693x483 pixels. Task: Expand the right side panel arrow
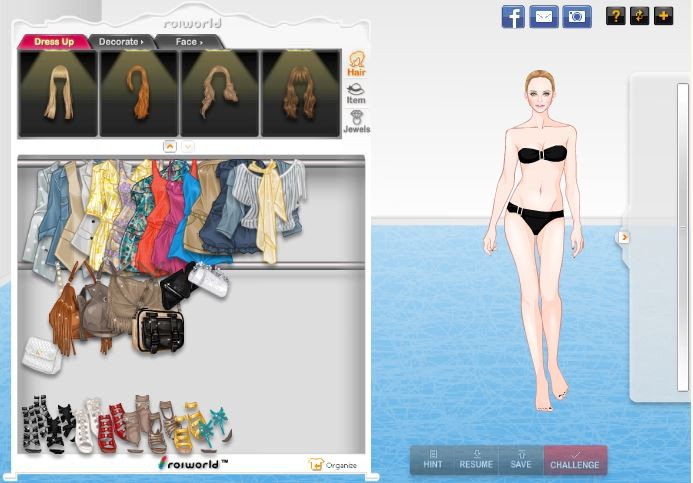624,237
